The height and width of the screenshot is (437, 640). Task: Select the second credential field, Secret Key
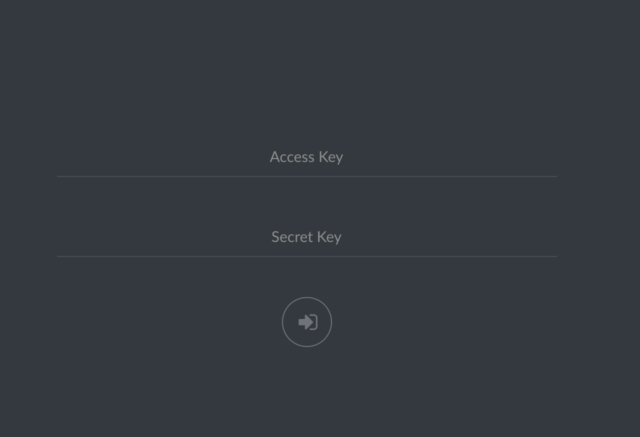[307, 237]
